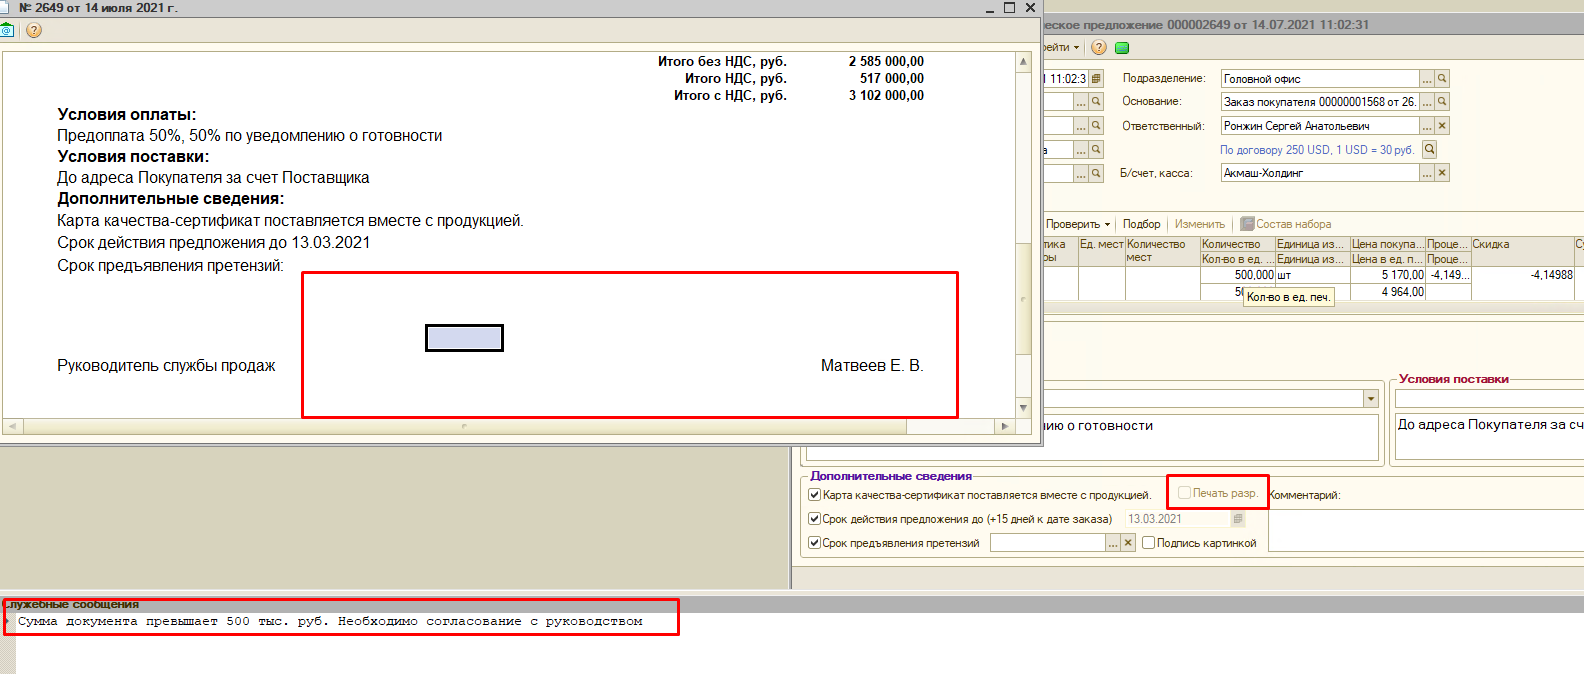Open the По договору 250 USD rate link
1584x674 pixels.
[1316, 149]
